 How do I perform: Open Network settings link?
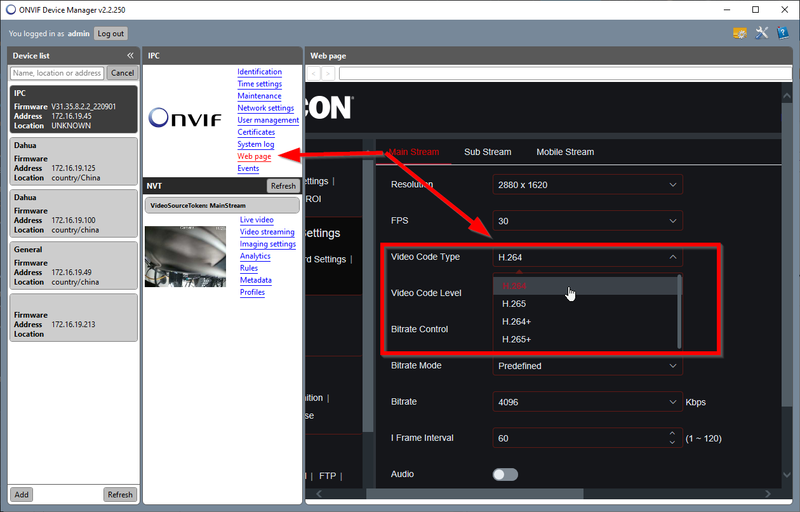point(265,108)
